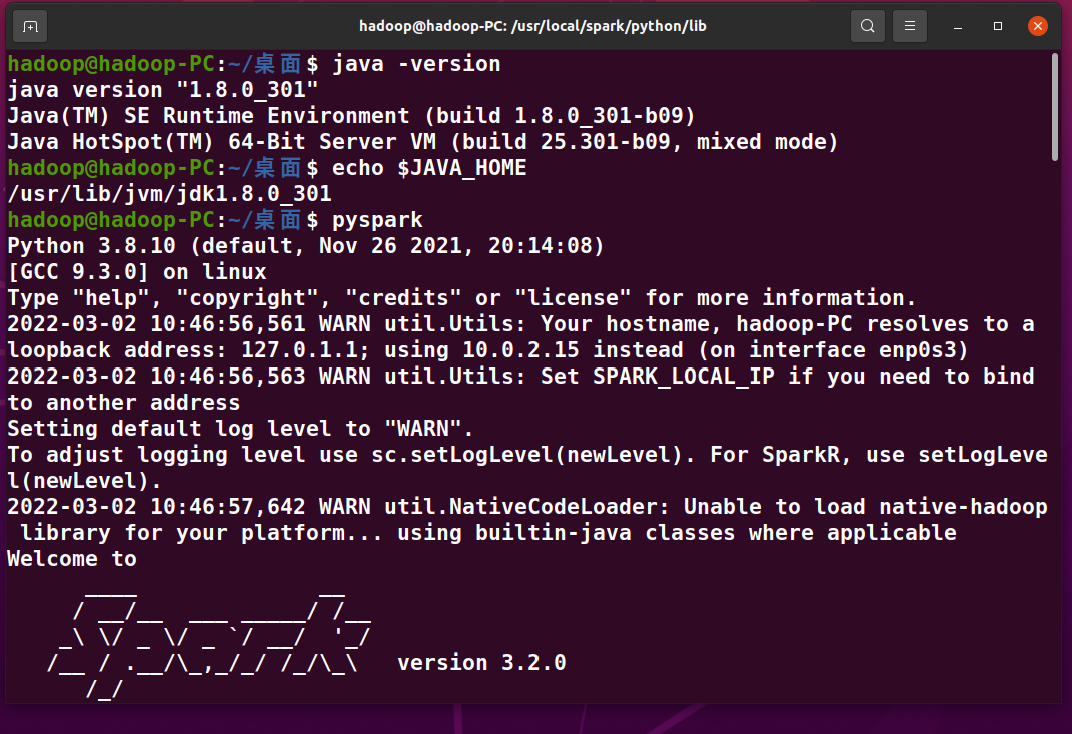Viewport: 1072px width, 734px height.
Task: Minimize the terminal window
Action: 958,27
